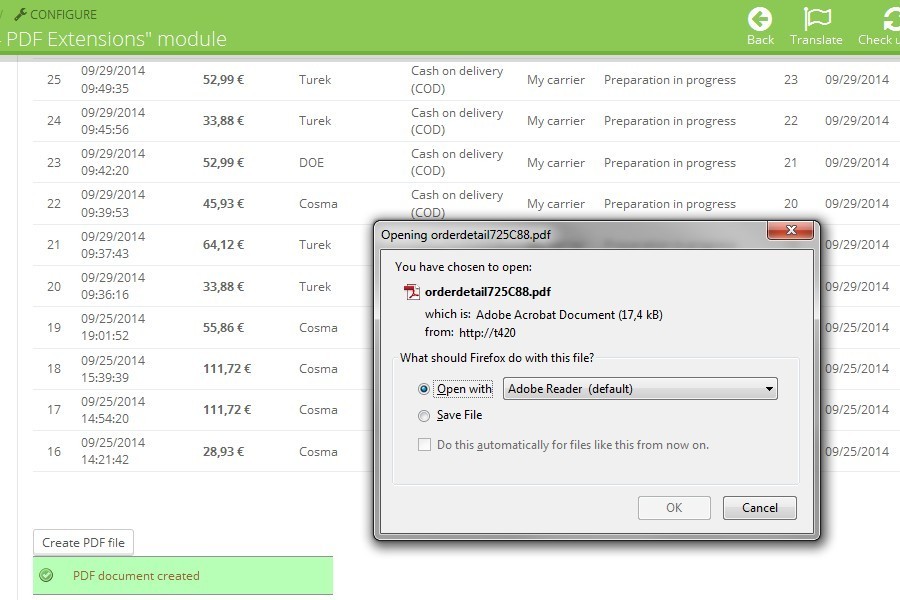Click the 64,12 € total
The image size is (900, 600).
[x=223, y=245]
